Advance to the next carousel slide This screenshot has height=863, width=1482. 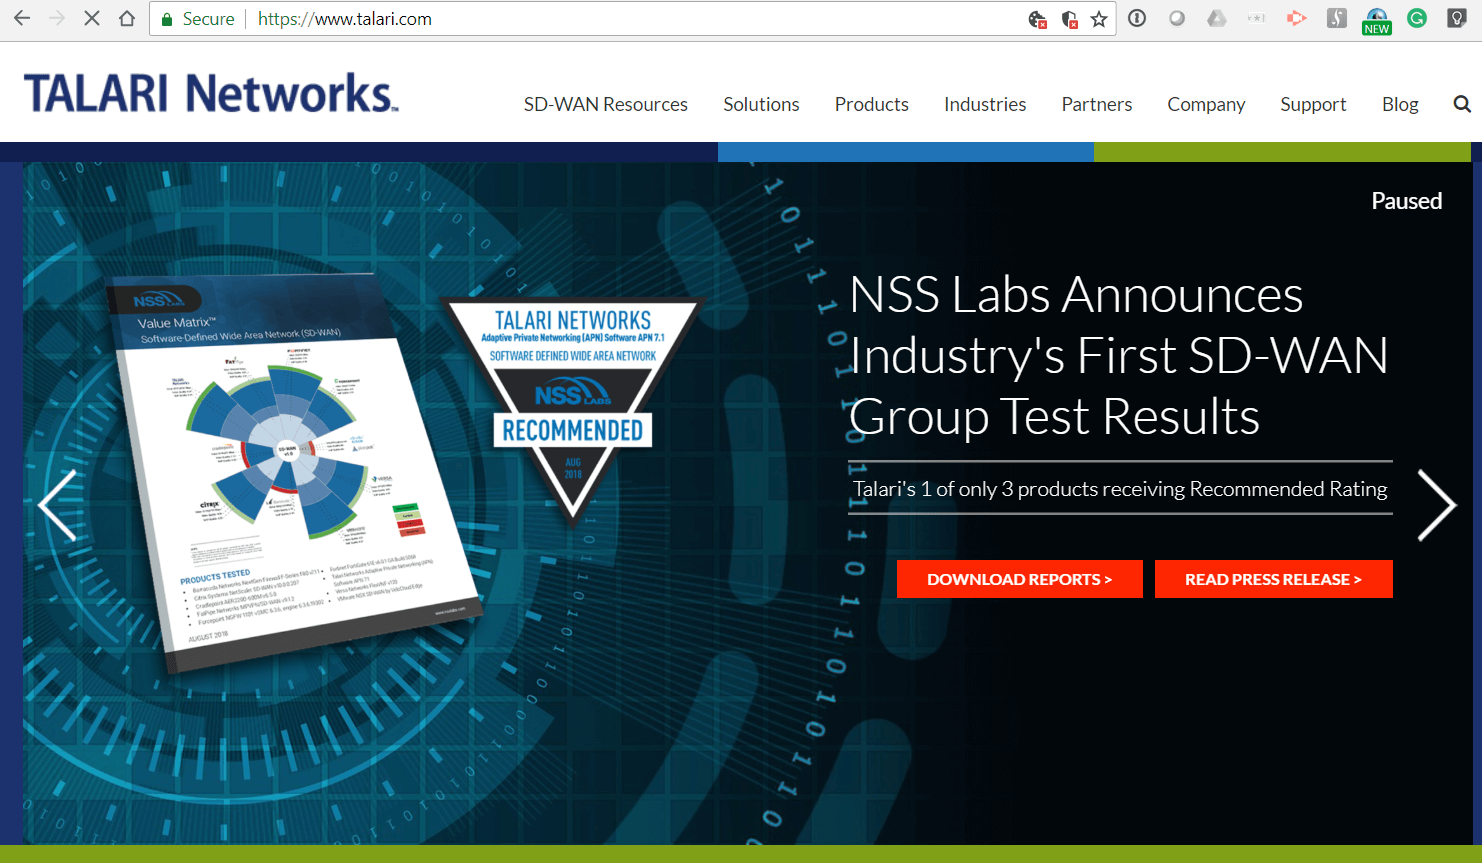pyautogui.click(x=1436, y=505)
